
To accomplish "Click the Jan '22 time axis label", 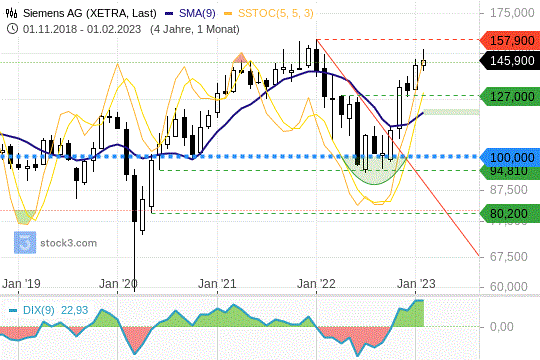I will [316, 284].
